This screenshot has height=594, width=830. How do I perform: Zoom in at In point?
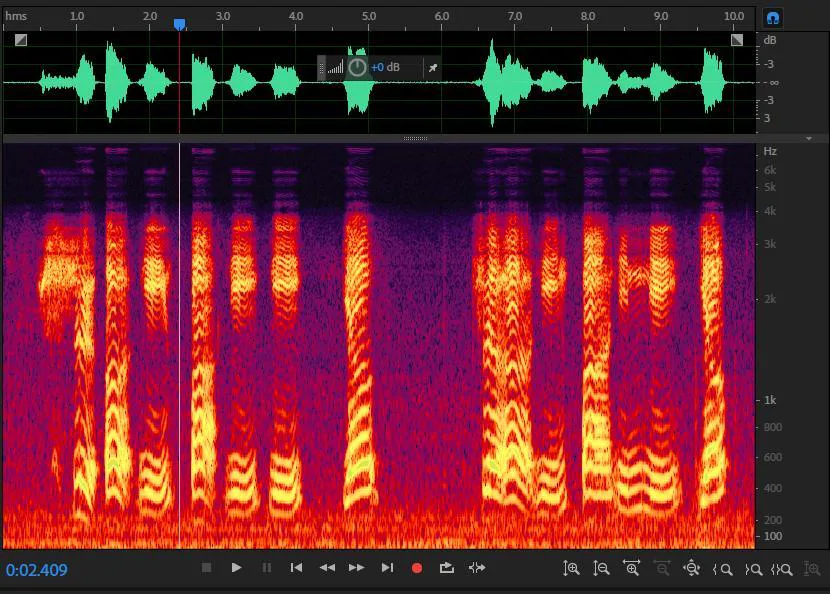[722, 569]
